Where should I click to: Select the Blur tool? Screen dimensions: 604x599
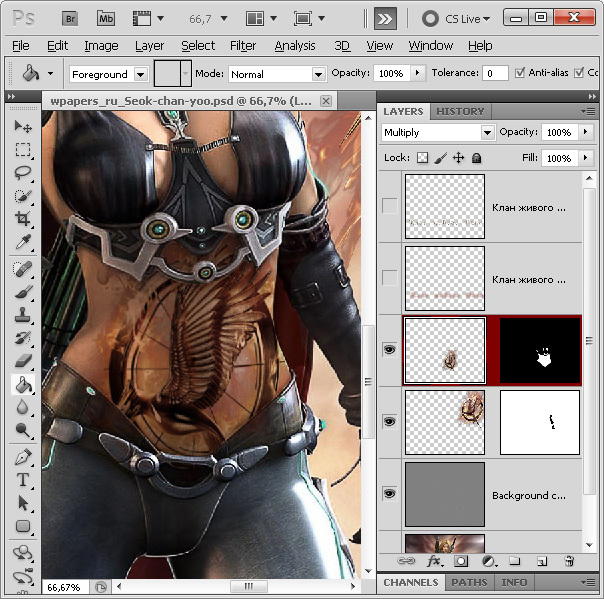tap(23, 407)
